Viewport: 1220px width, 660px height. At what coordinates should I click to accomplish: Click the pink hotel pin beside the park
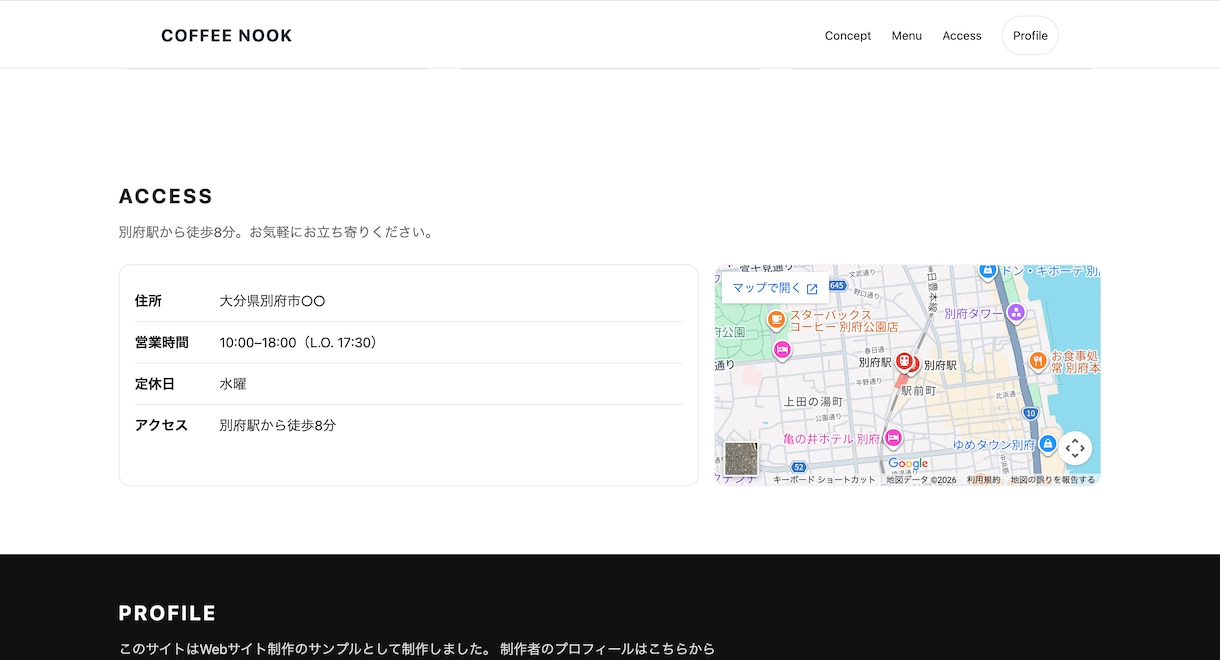(x=783, y=349)
